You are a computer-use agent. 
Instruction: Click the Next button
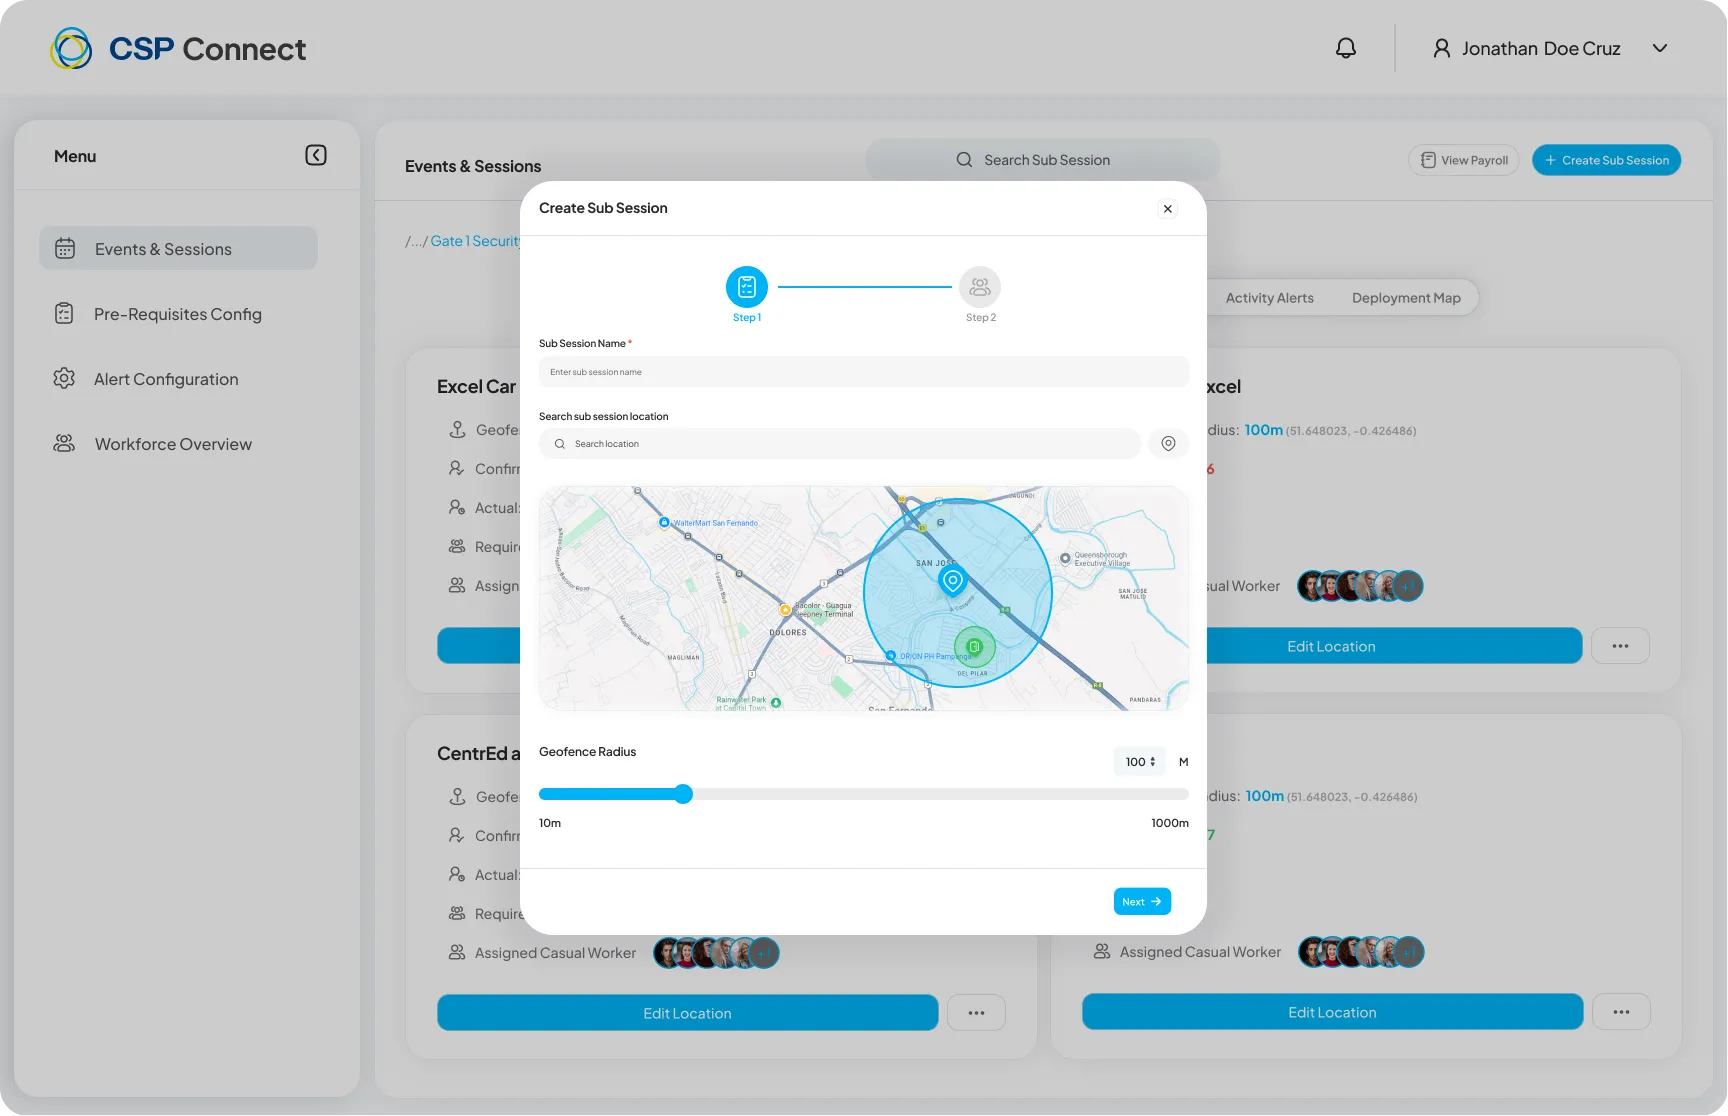point(1142,901)
